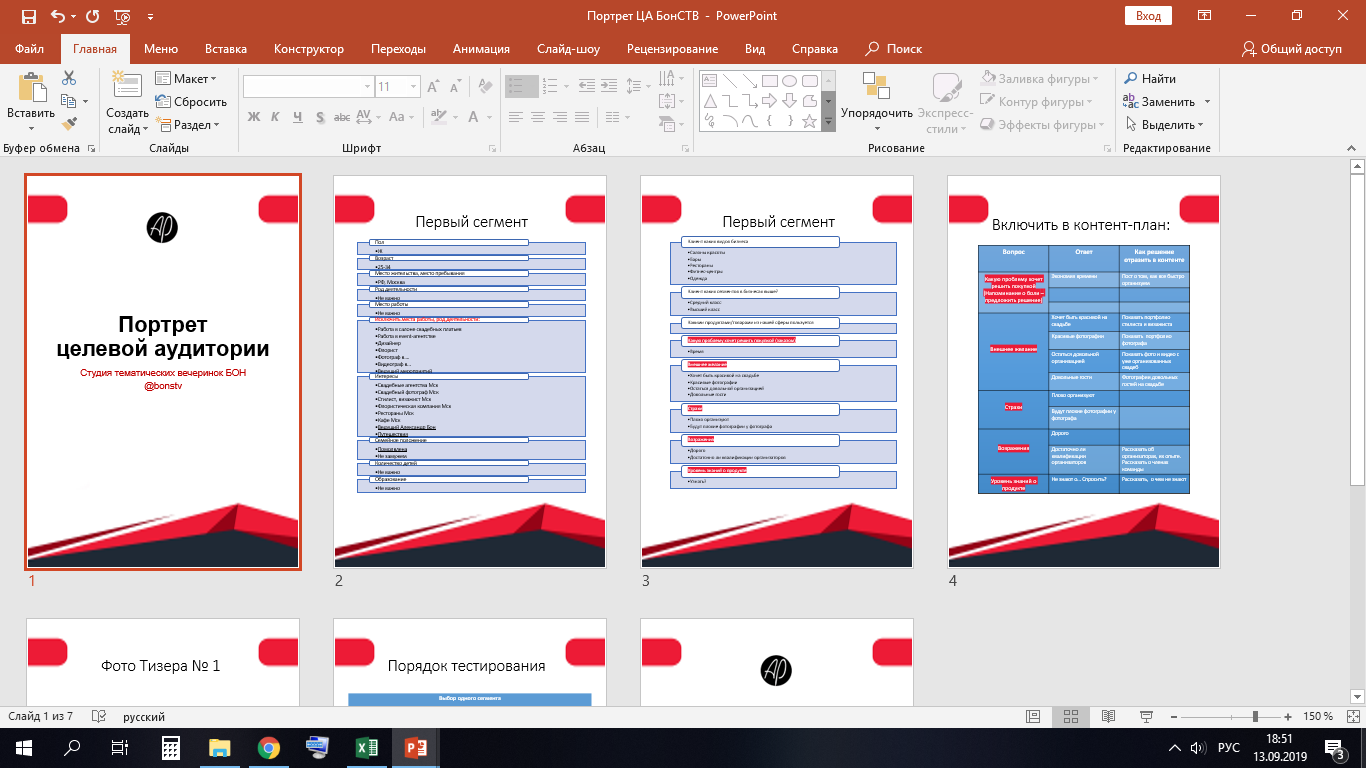Switch to Slide Sorter view button
The width and height of the screenshot is (1366, 768).
pos(1071,717)
